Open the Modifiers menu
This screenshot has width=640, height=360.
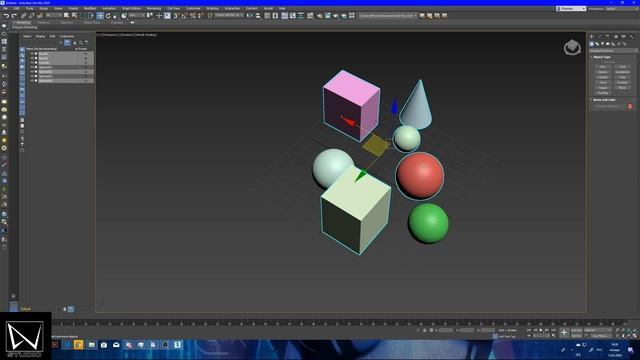89,8
